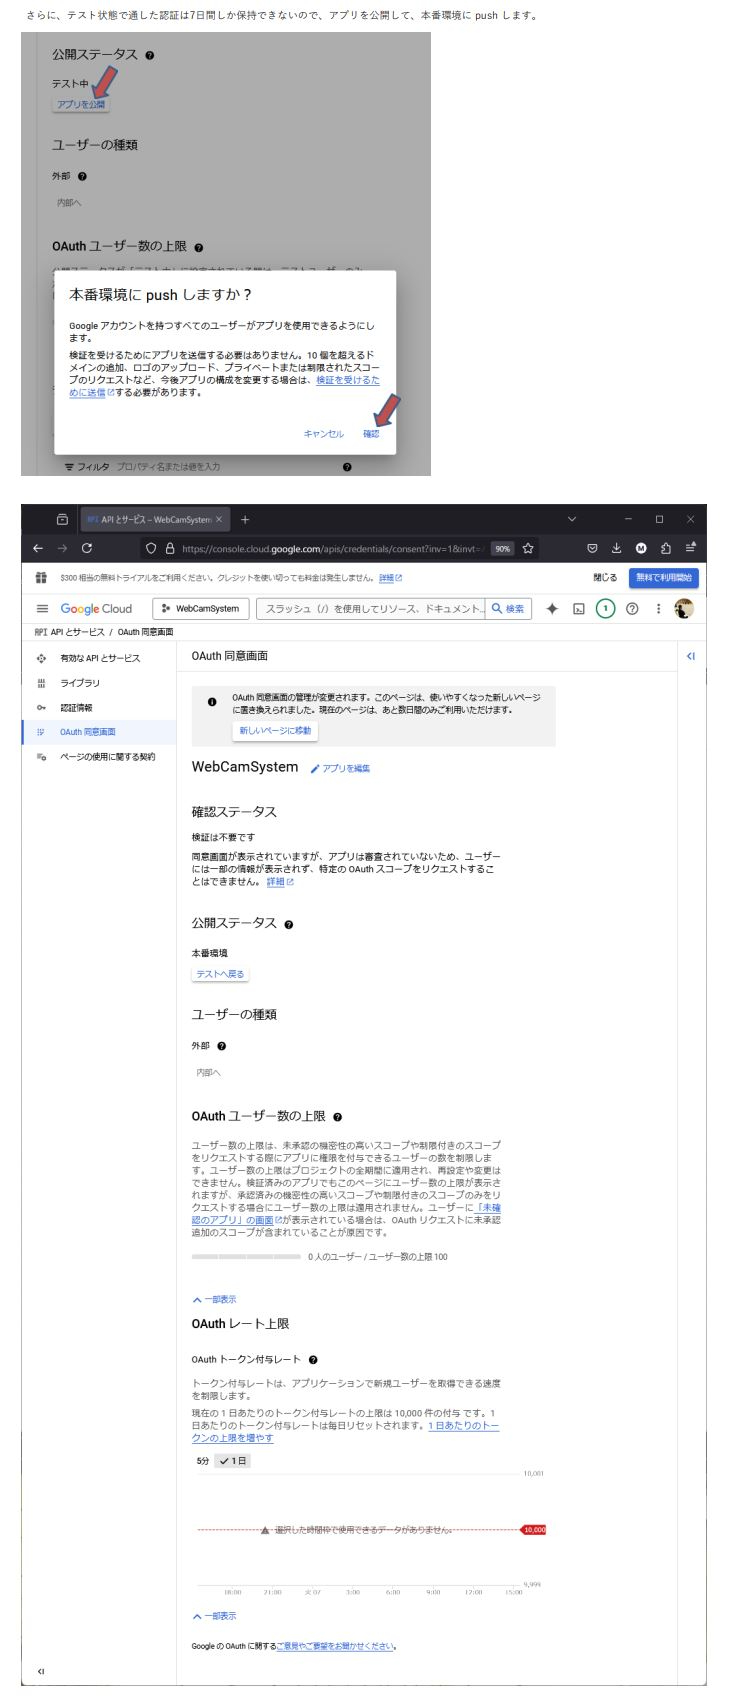Click the Google Cloud logo
This screenshot has width=732, height=1700.
96,609
